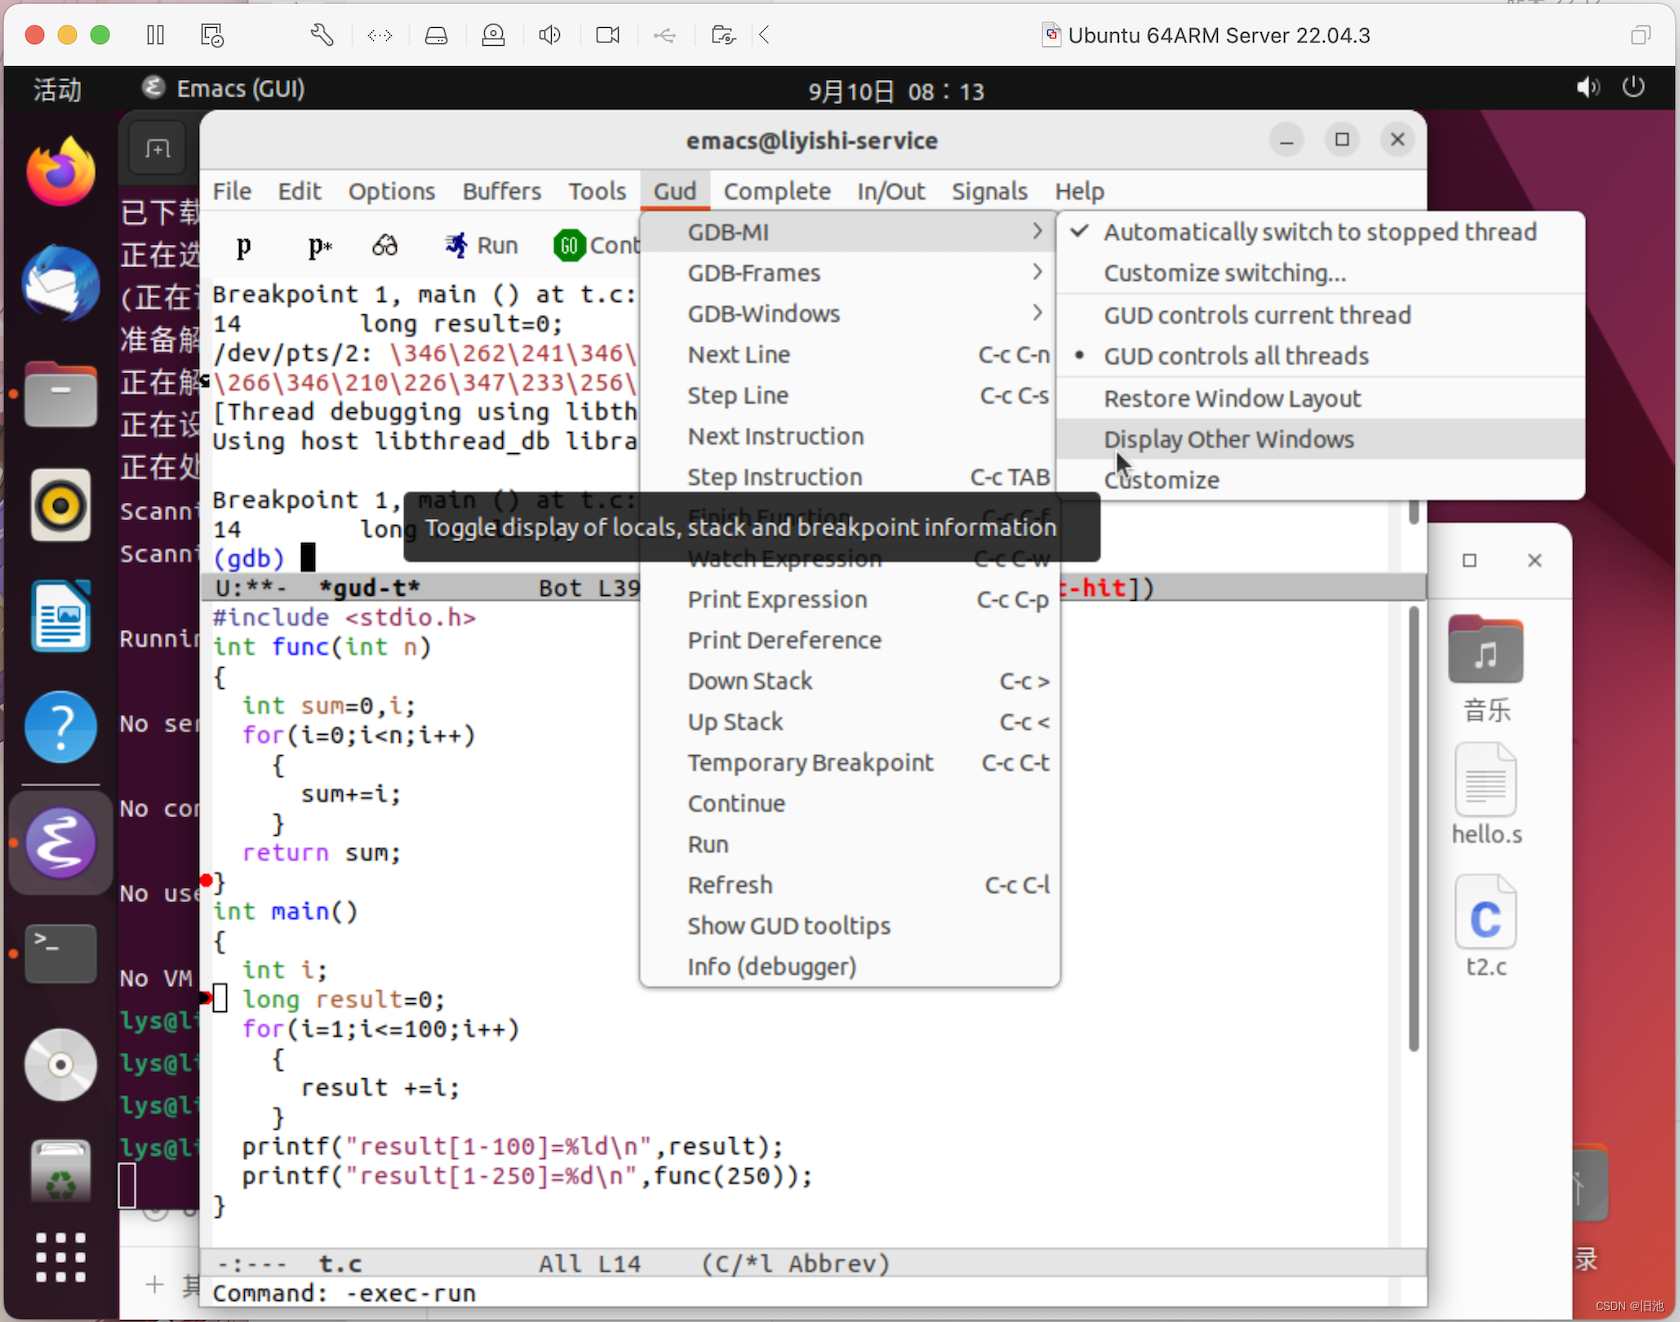
Task: Click the t.c buffer mode line
Action: (812, 1264)
